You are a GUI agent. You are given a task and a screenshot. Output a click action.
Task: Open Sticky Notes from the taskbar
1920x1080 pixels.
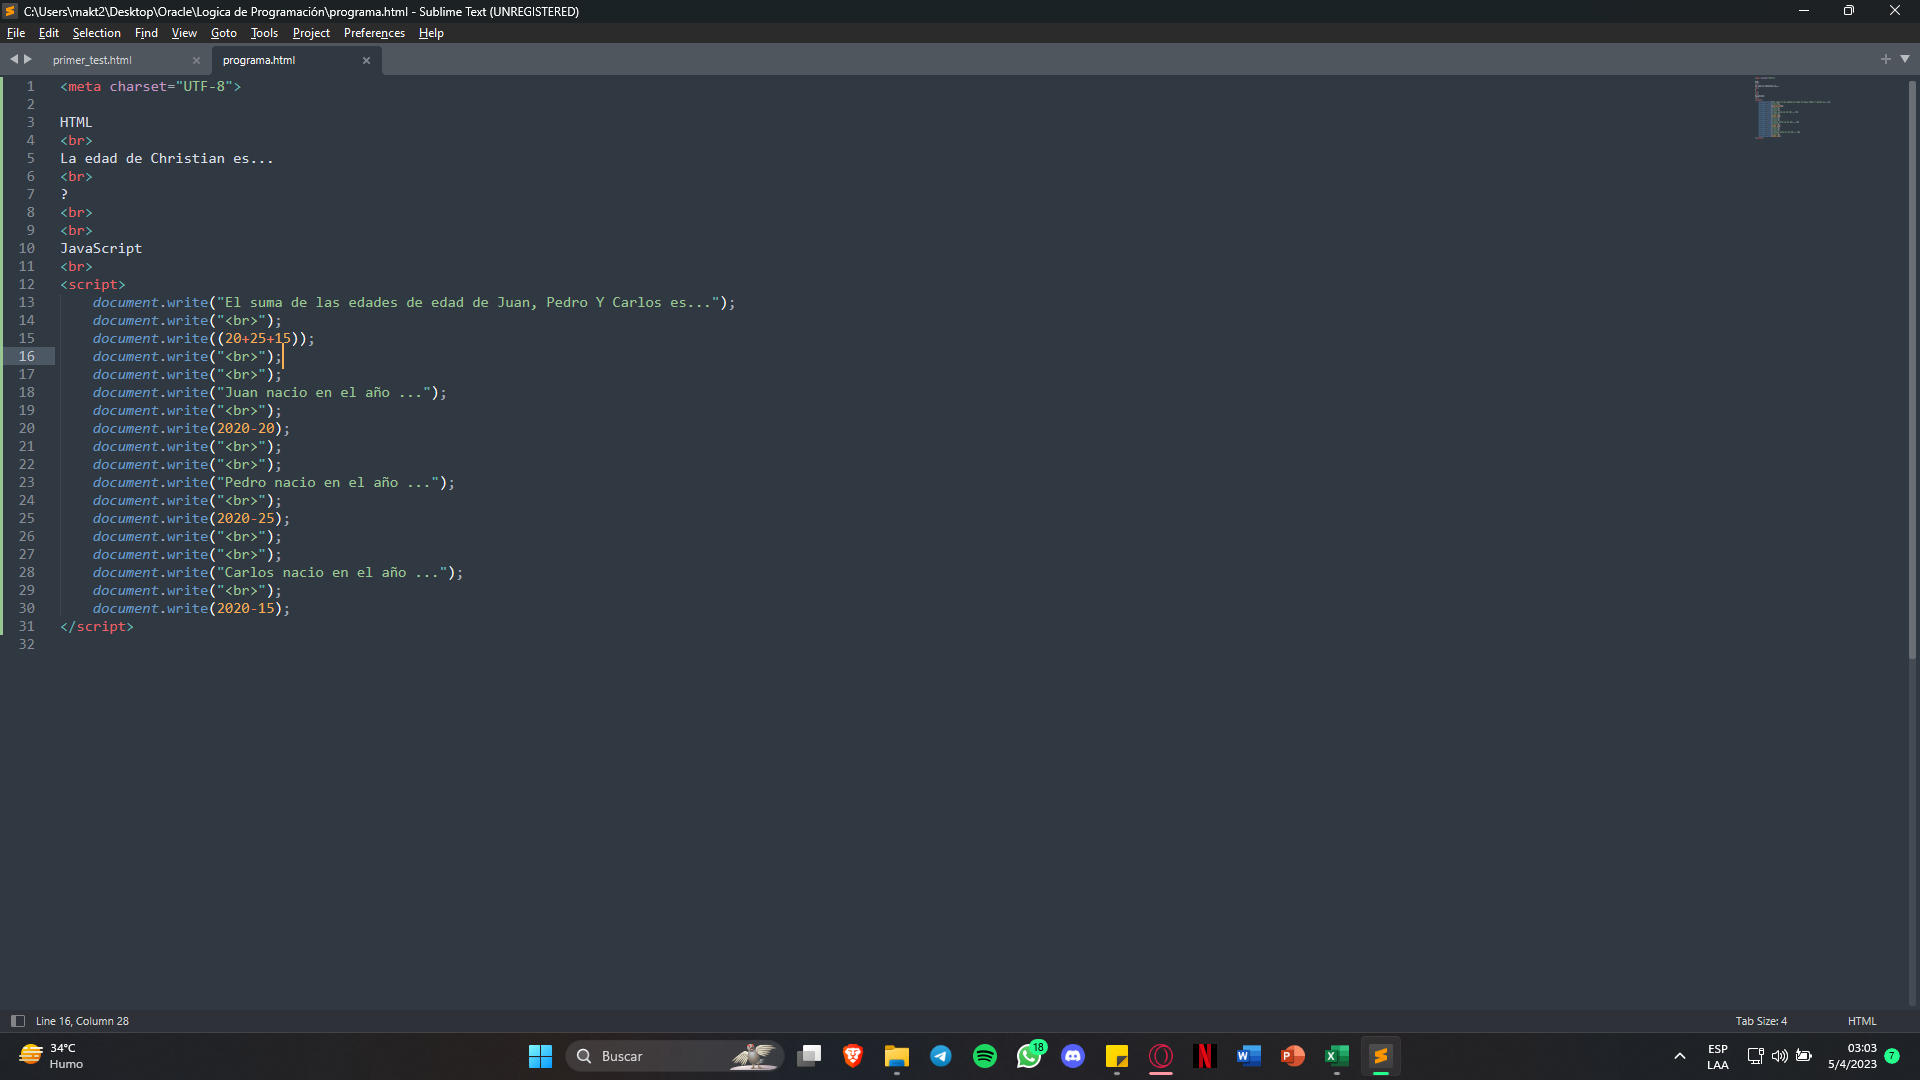1117,1056
